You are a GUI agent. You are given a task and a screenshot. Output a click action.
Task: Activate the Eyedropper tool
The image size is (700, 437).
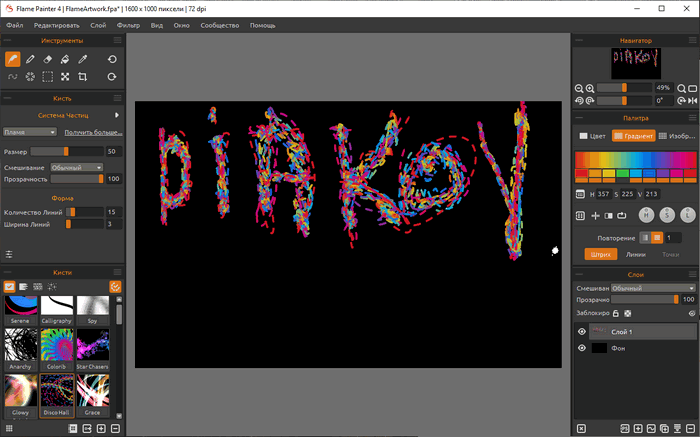tap(83, 60)
